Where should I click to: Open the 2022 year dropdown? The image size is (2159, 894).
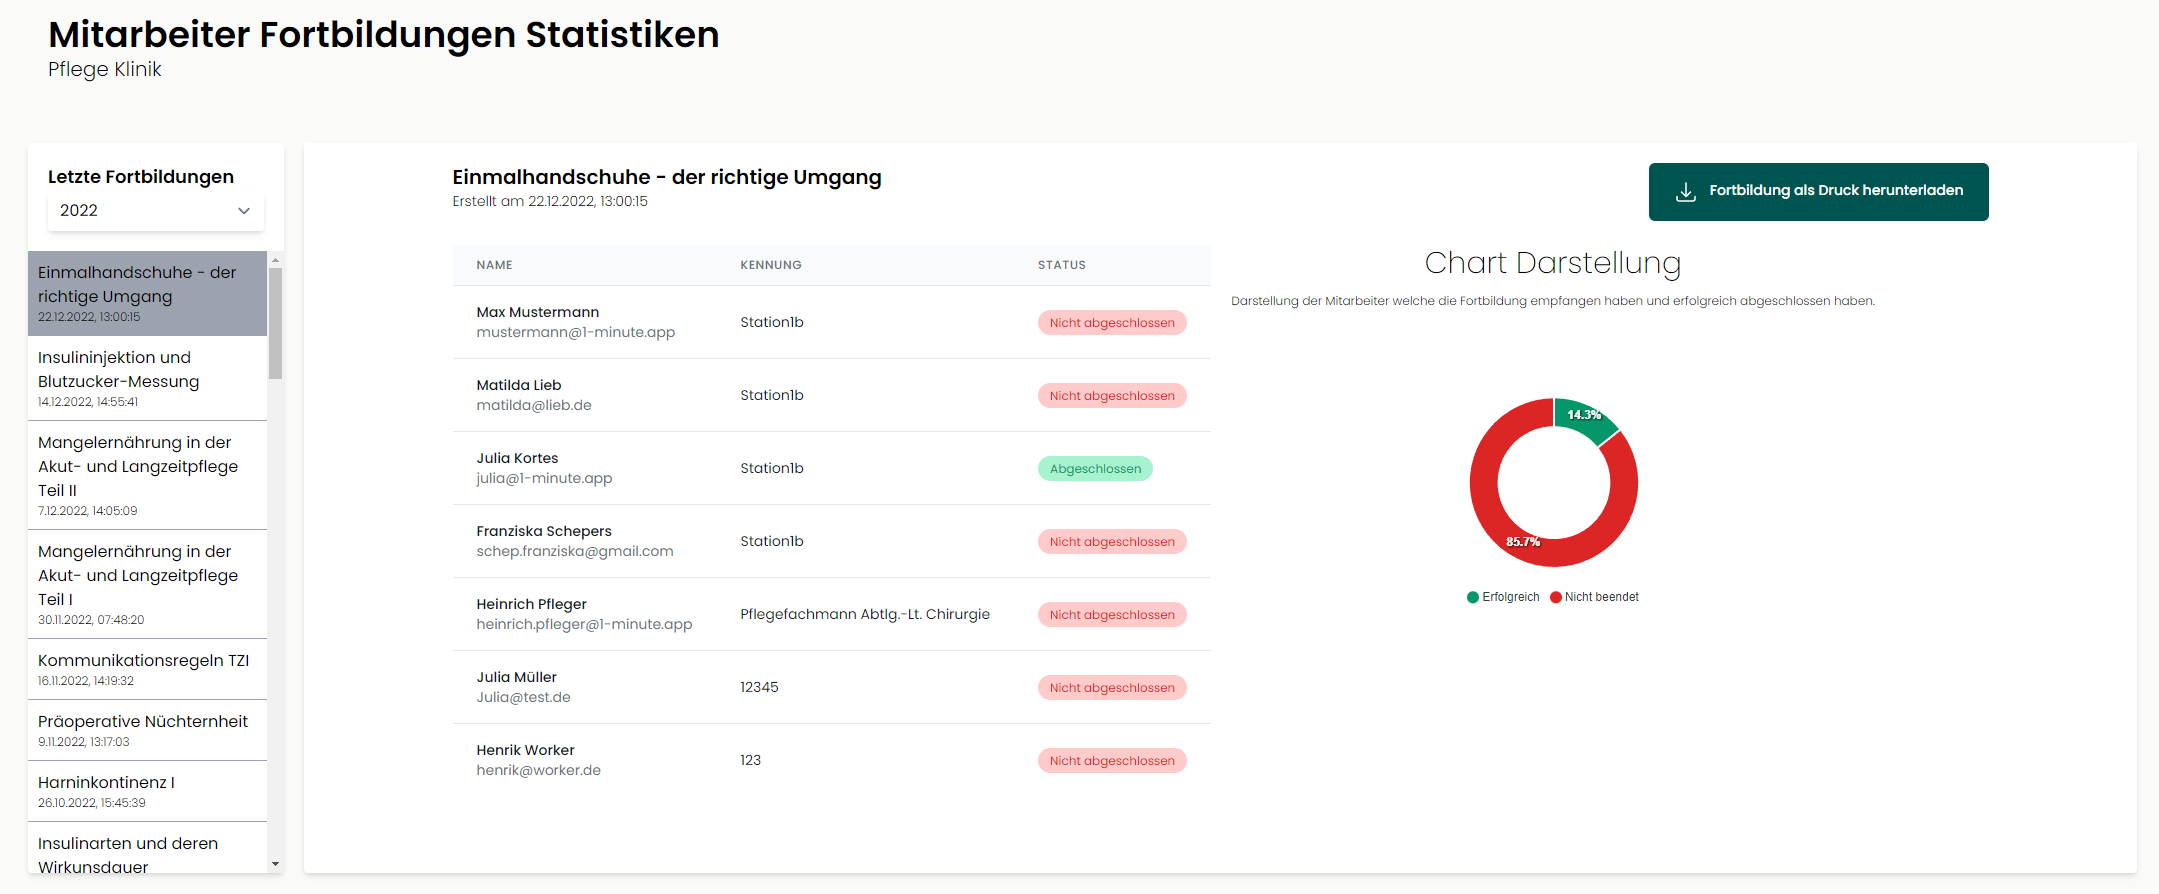155,211
